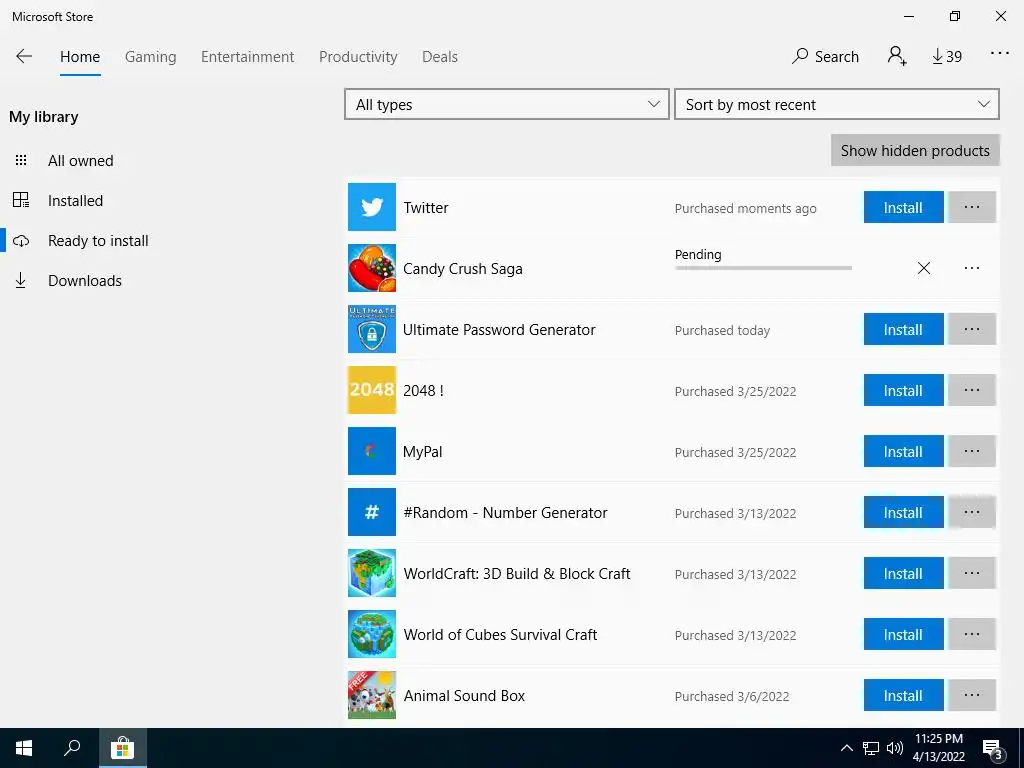Click the World of Cubes Survival Craft title

[500, 634]
